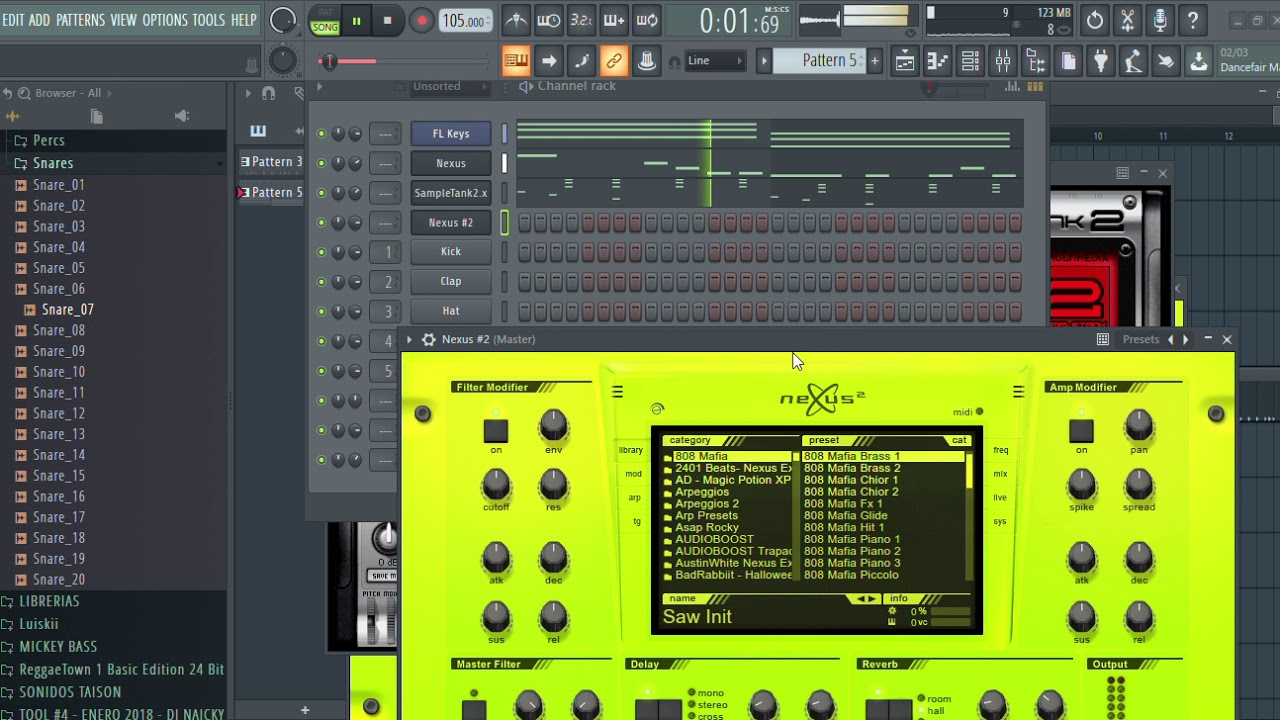
Task: Select Snare_12 in the browser
Action: tap(58, 414)
